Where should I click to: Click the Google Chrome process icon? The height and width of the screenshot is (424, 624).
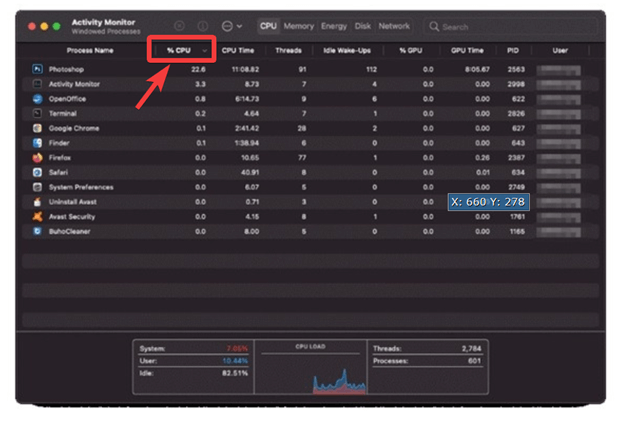pyautogui.click(x=37, y=128)
